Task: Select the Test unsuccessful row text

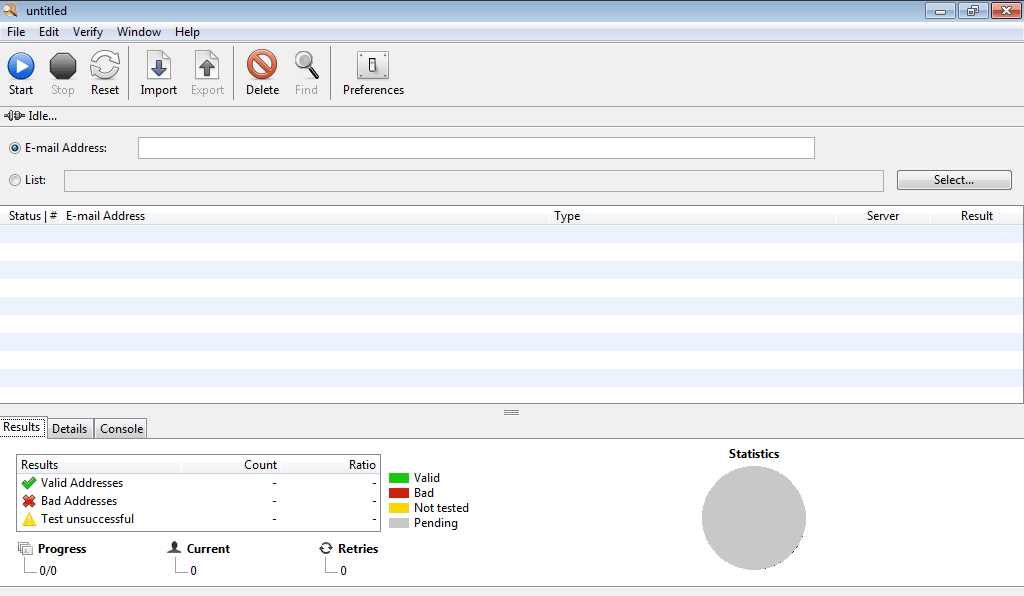Action: point(88,519)
